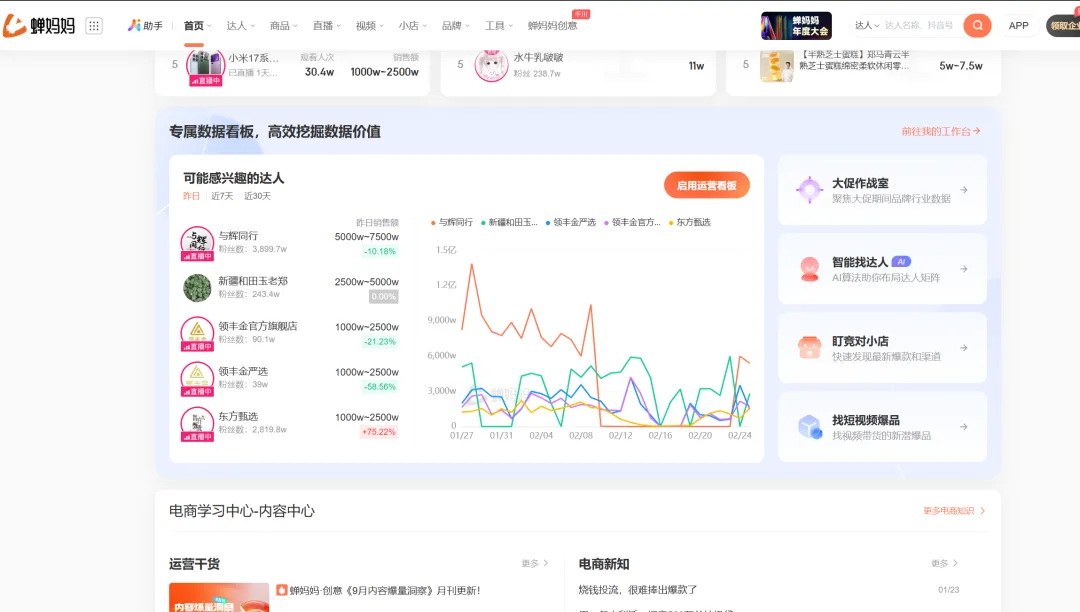Click the 蝉妈妈年度大会 banner
This screenshot has height=612, width=1080.
796,25
